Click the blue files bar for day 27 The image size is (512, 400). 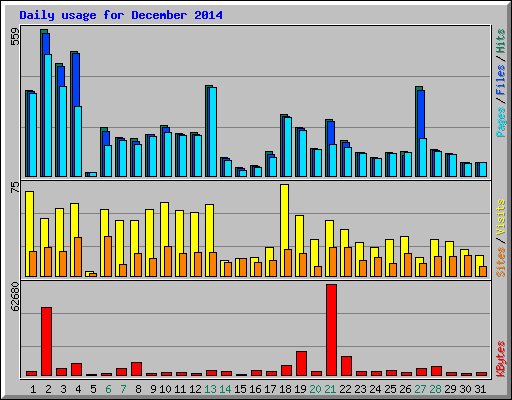(421, 114)
